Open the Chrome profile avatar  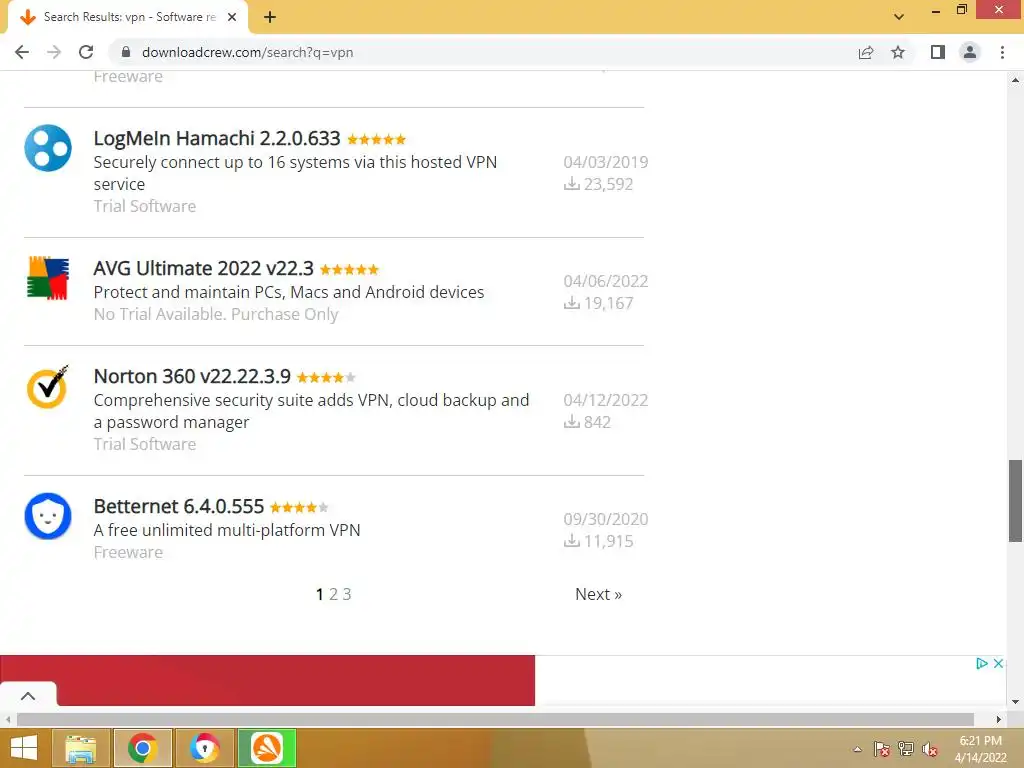970,52
